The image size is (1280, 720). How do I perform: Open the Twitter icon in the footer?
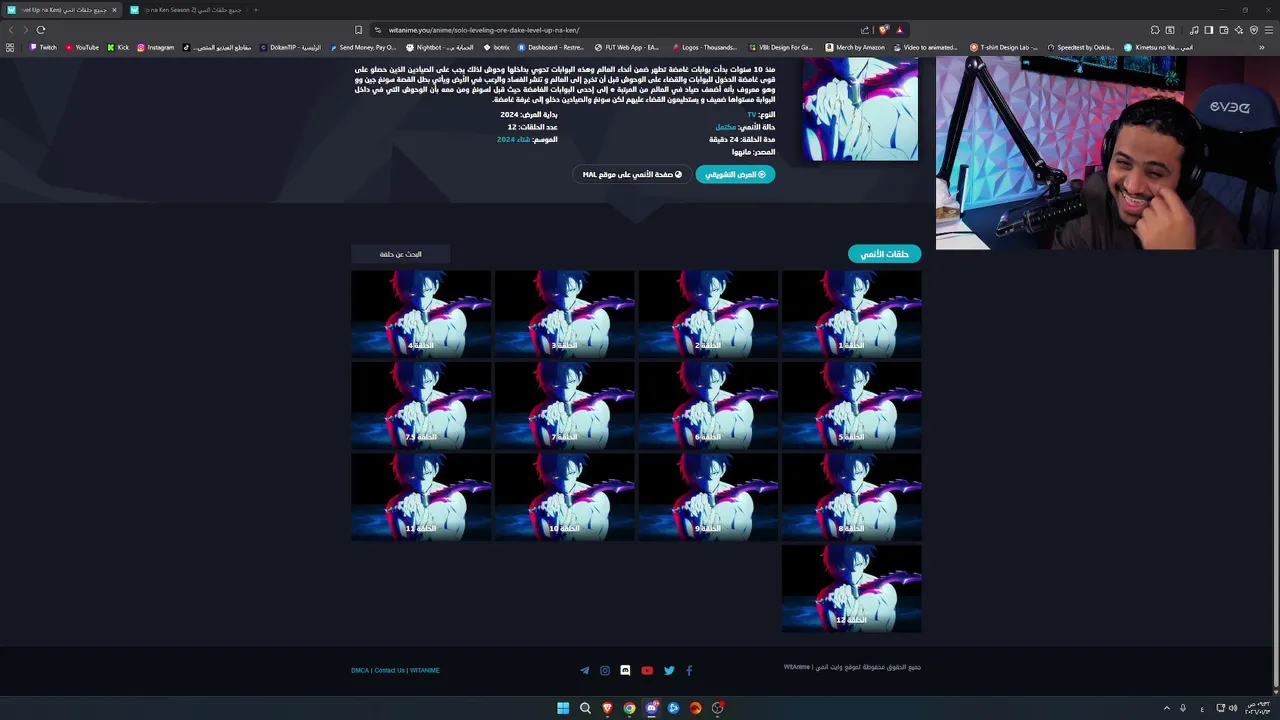click(x=669, y=670)
